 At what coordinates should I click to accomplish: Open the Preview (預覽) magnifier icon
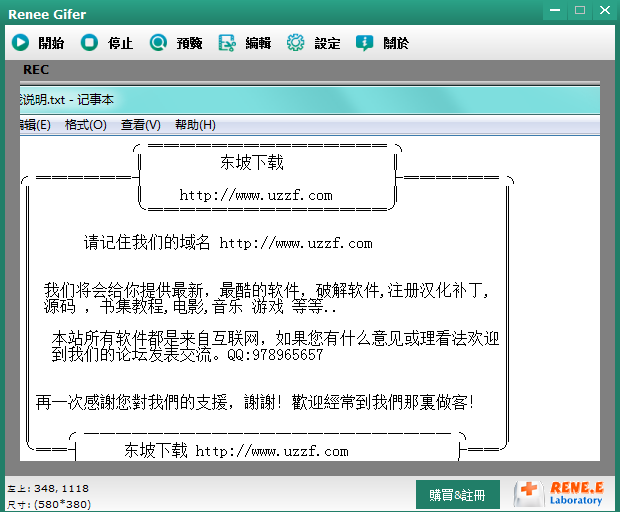point(158,43)
